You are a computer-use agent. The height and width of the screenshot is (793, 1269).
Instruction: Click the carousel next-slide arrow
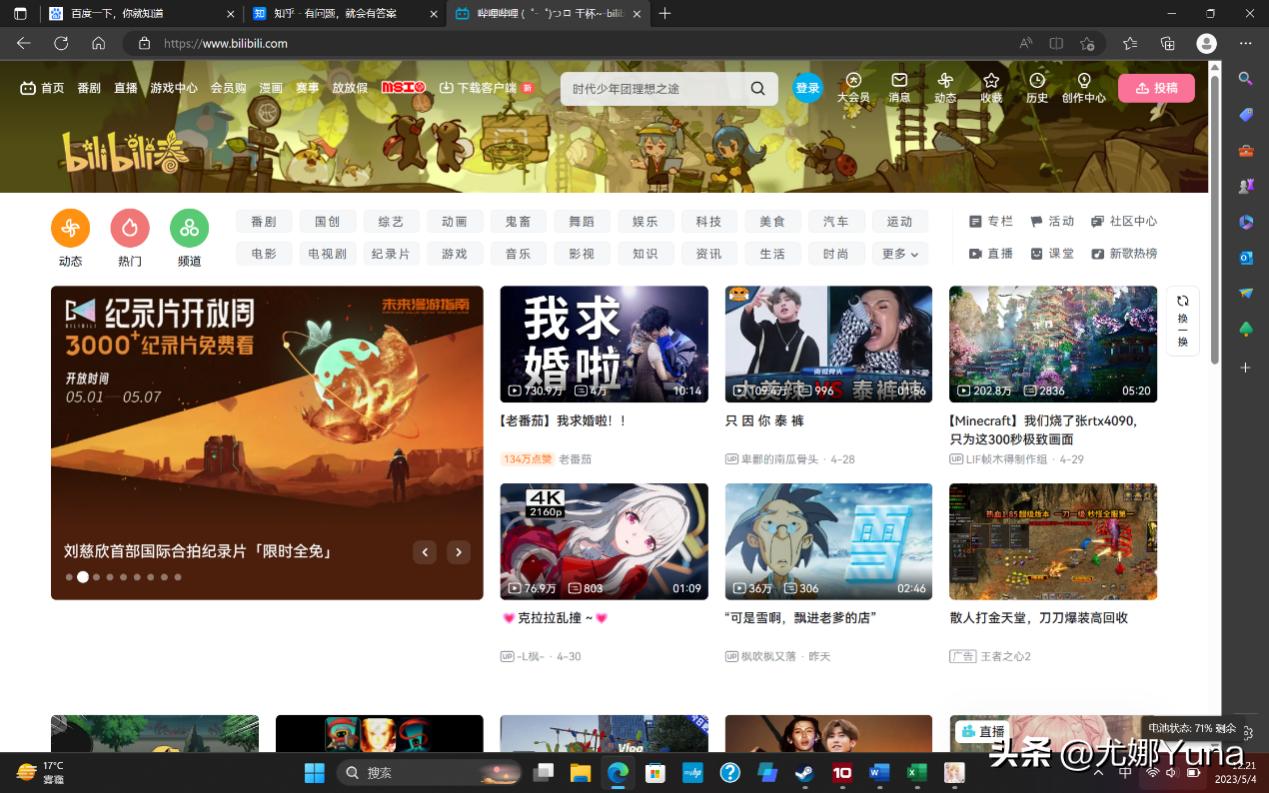coord(458,552)
